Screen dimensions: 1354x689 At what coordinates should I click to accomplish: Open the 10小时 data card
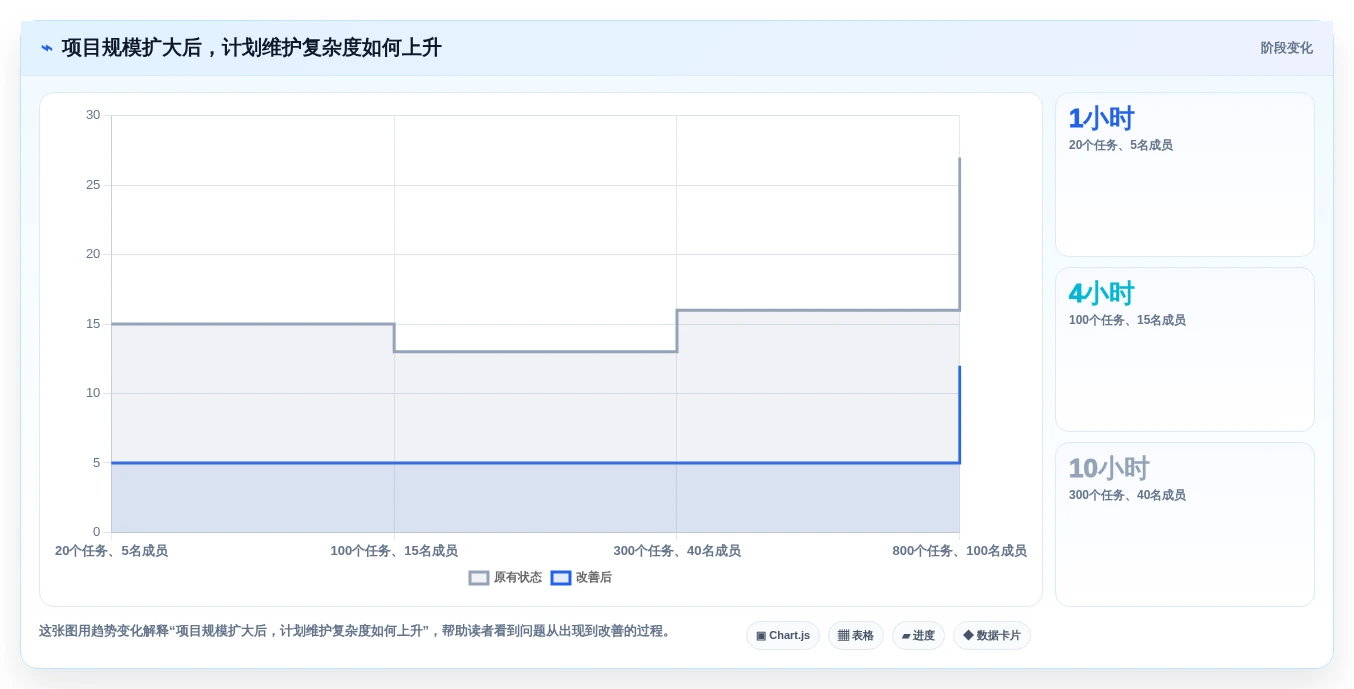coord(1185,525)
